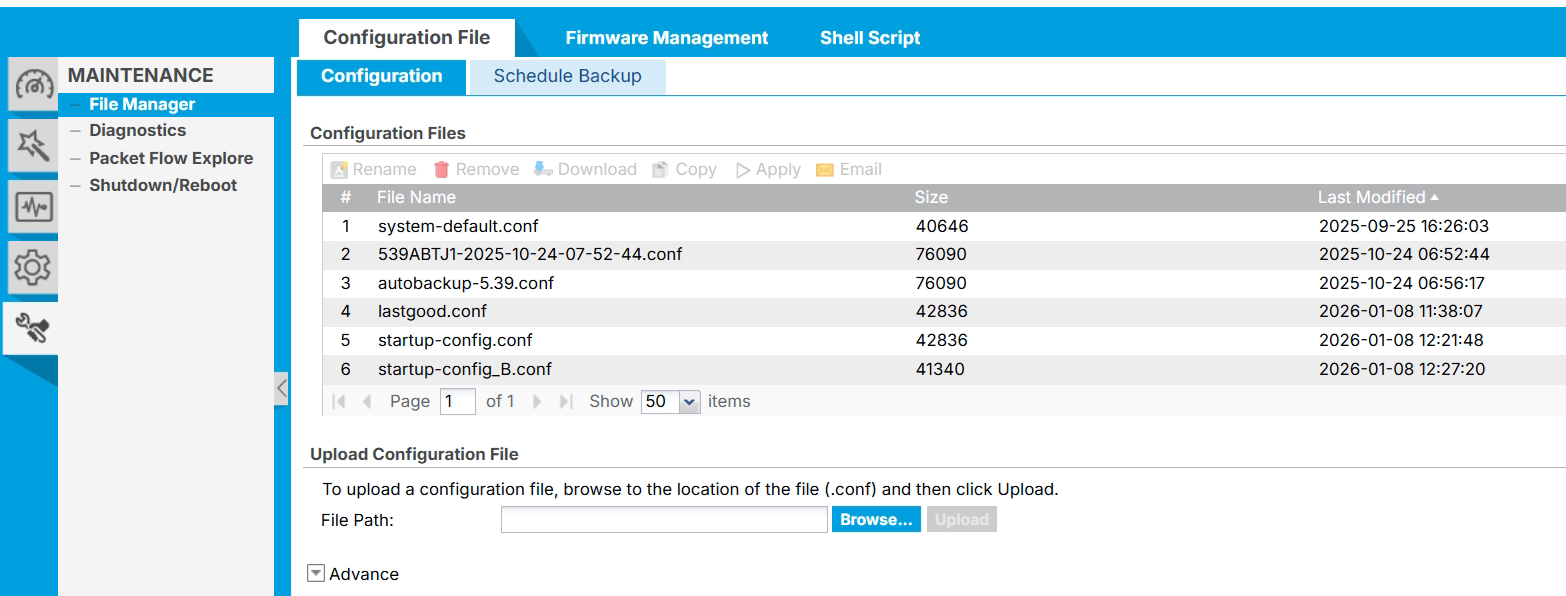
Task: Click the Apply toolbar button
Action: [768, 170]
